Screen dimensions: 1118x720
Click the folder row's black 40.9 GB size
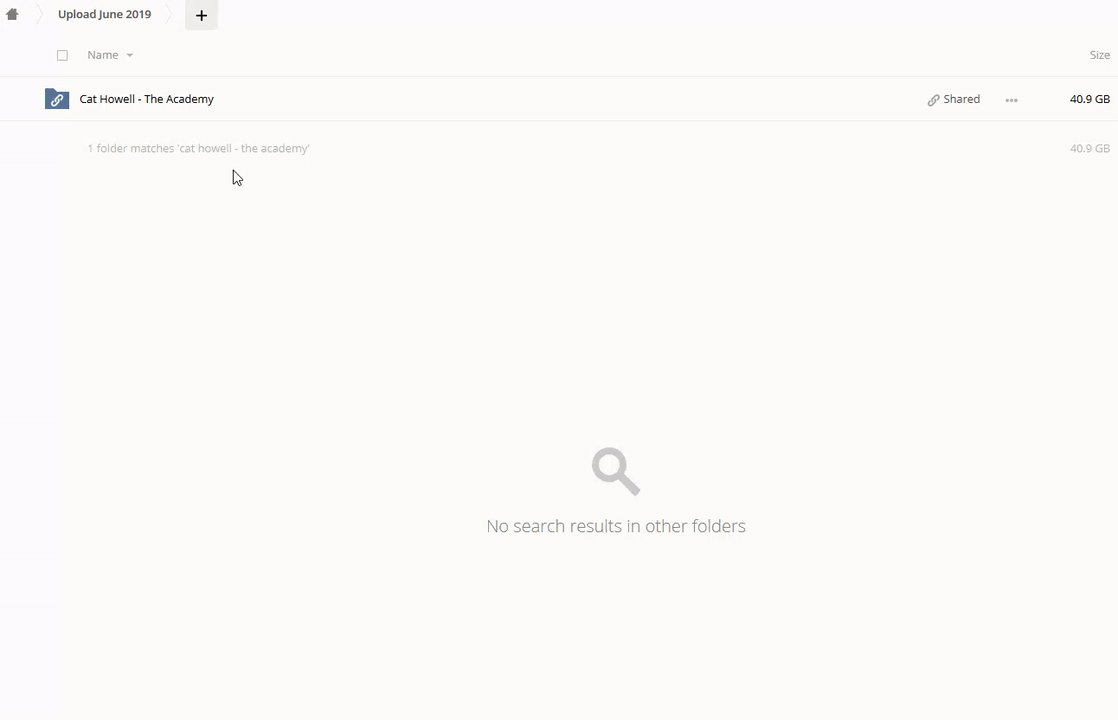(x=1089, y=99)
